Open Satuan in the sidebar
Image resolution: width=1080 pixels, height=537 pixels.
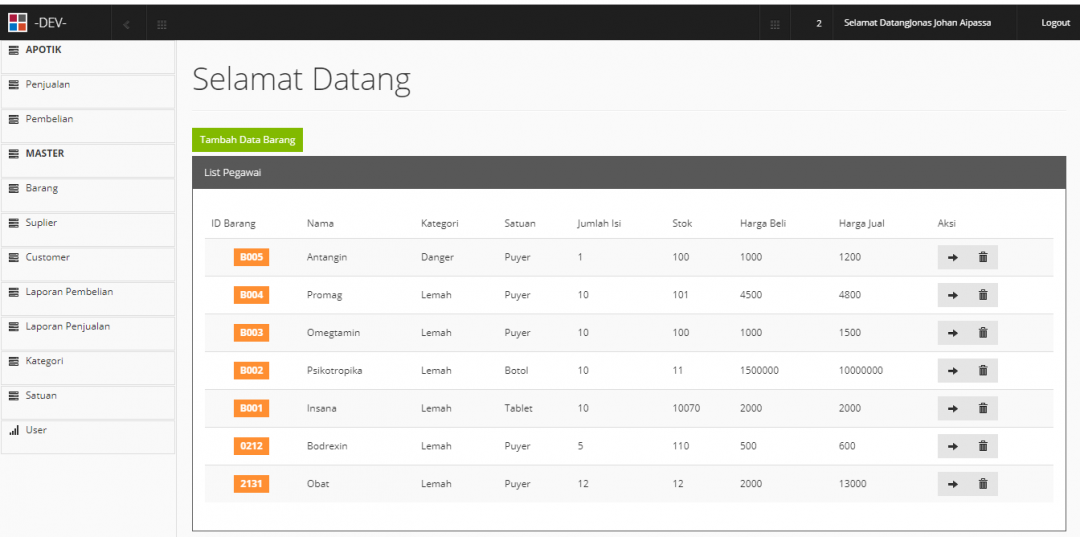point(88,403)
